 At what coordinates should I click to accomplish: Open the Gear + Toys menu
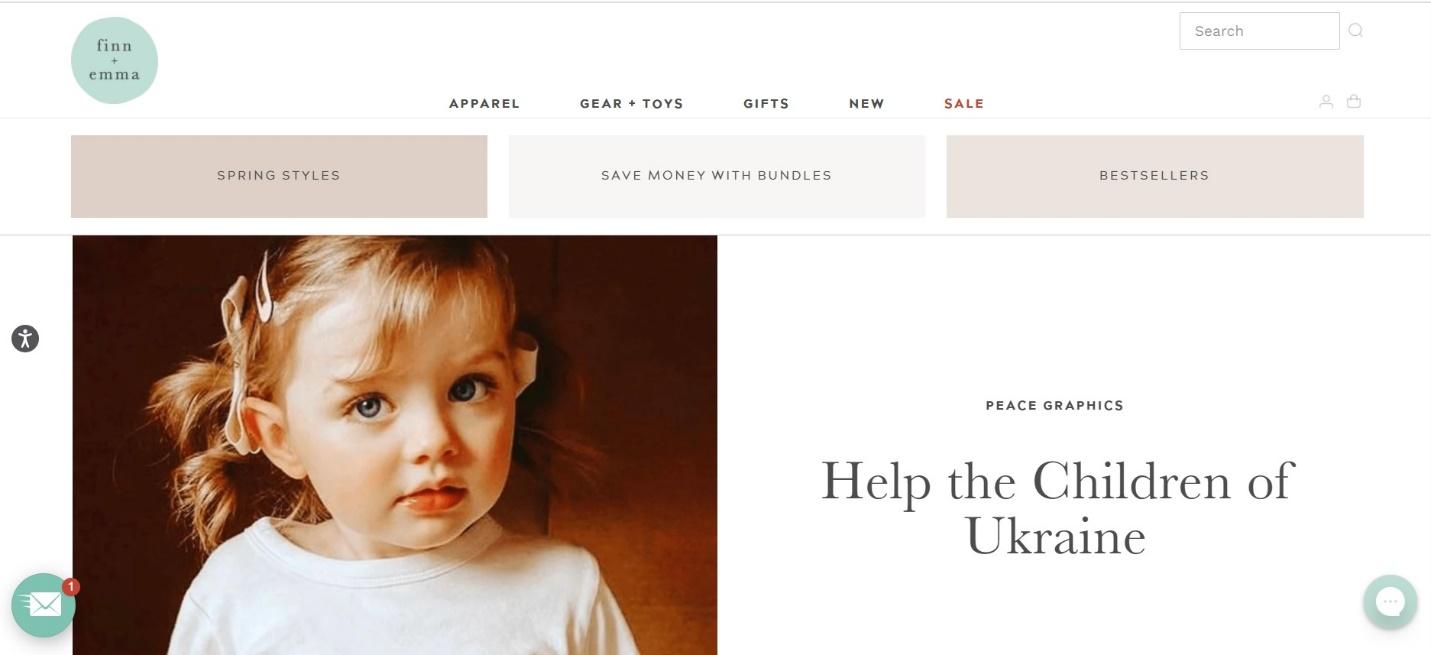(631, 103)
